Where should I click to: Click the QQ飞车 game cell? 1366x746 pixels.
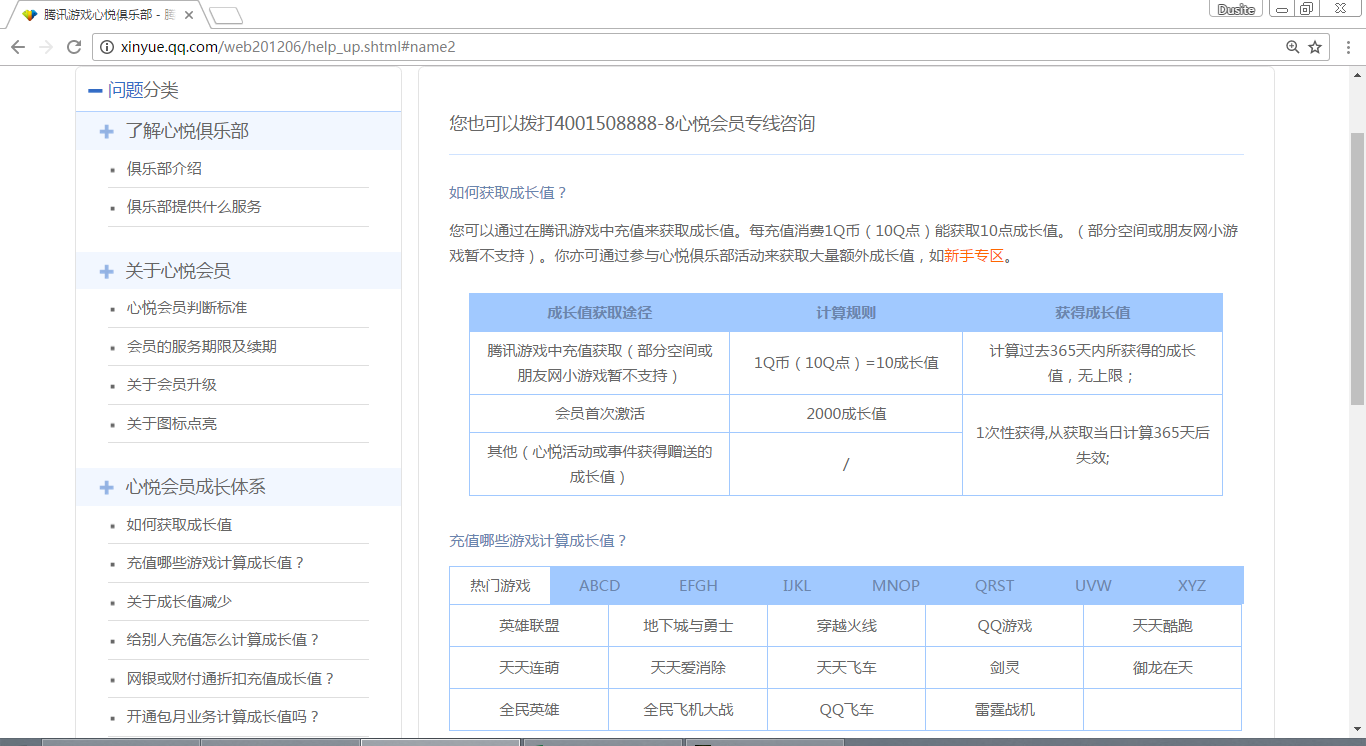click(846, 710)
